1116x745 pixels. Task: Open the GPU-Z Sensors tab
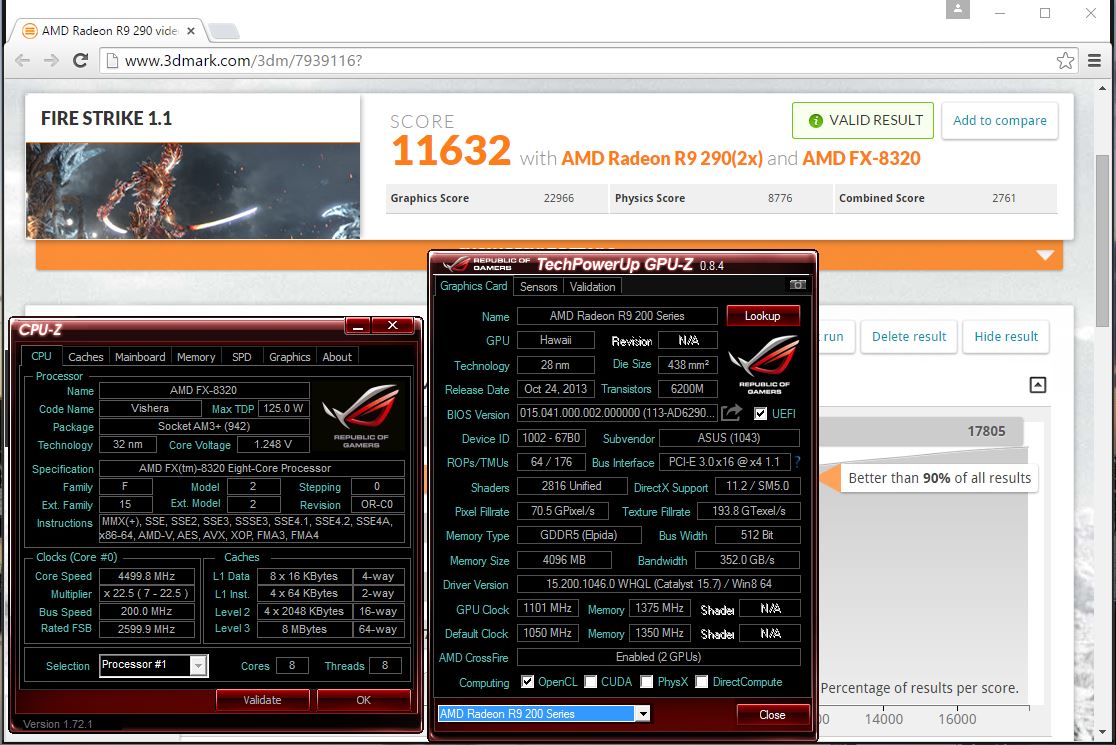coord(539,286)
